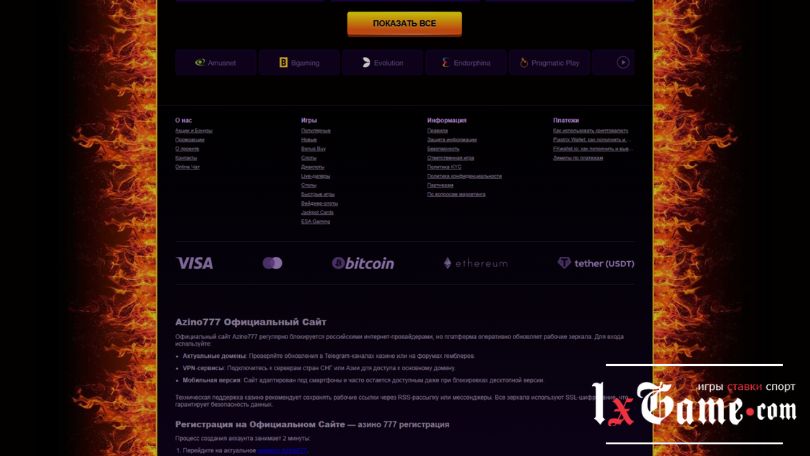The width and height of the screenshot is (810, 456).
Task: Open the Bonus Buy games link
Action: [x=313, y=149]
